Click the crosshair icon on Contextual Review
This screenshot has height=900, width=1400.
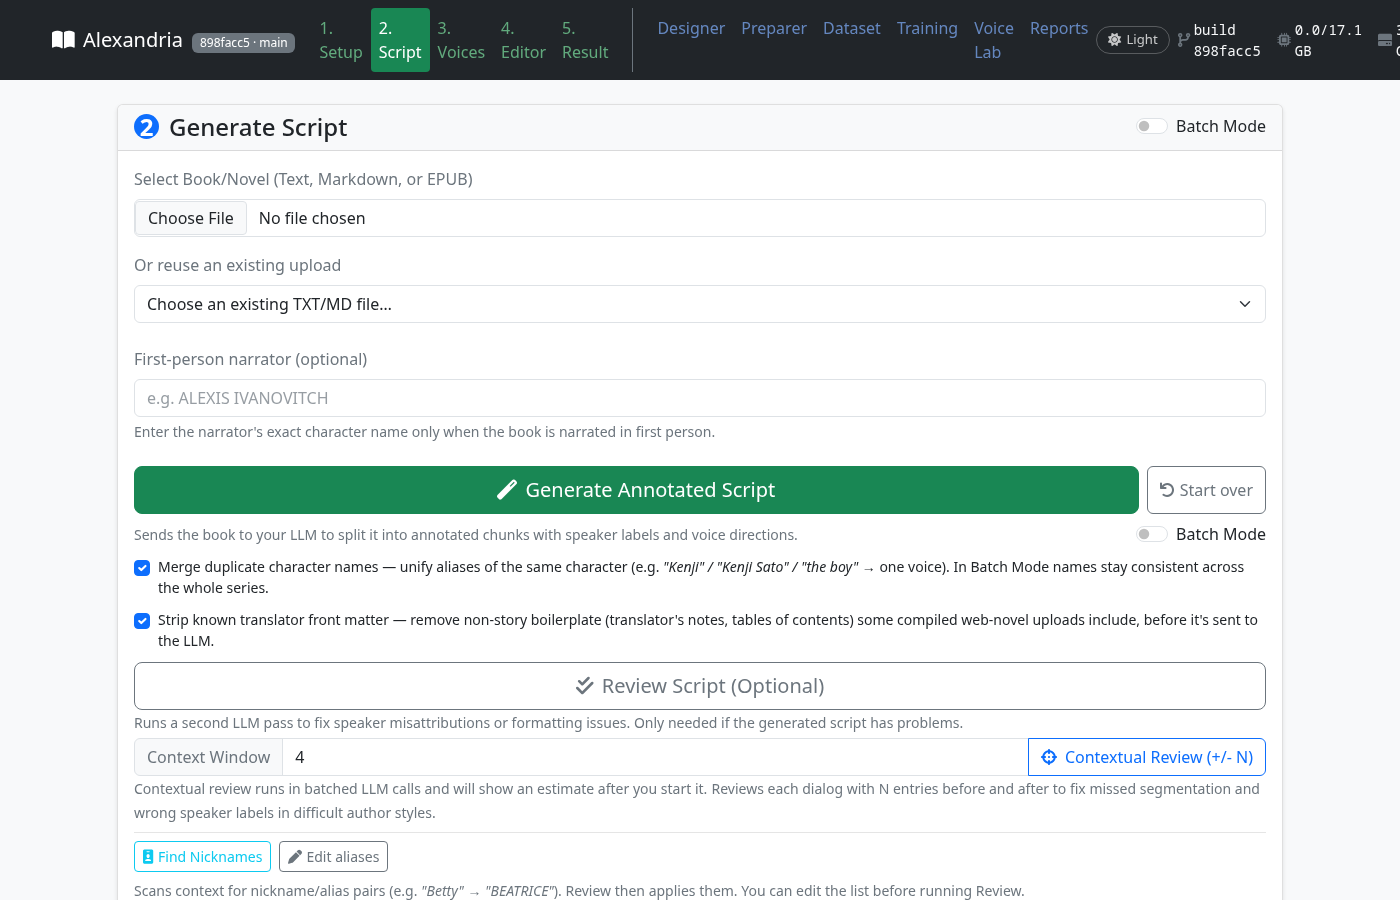pos(1049,757)
